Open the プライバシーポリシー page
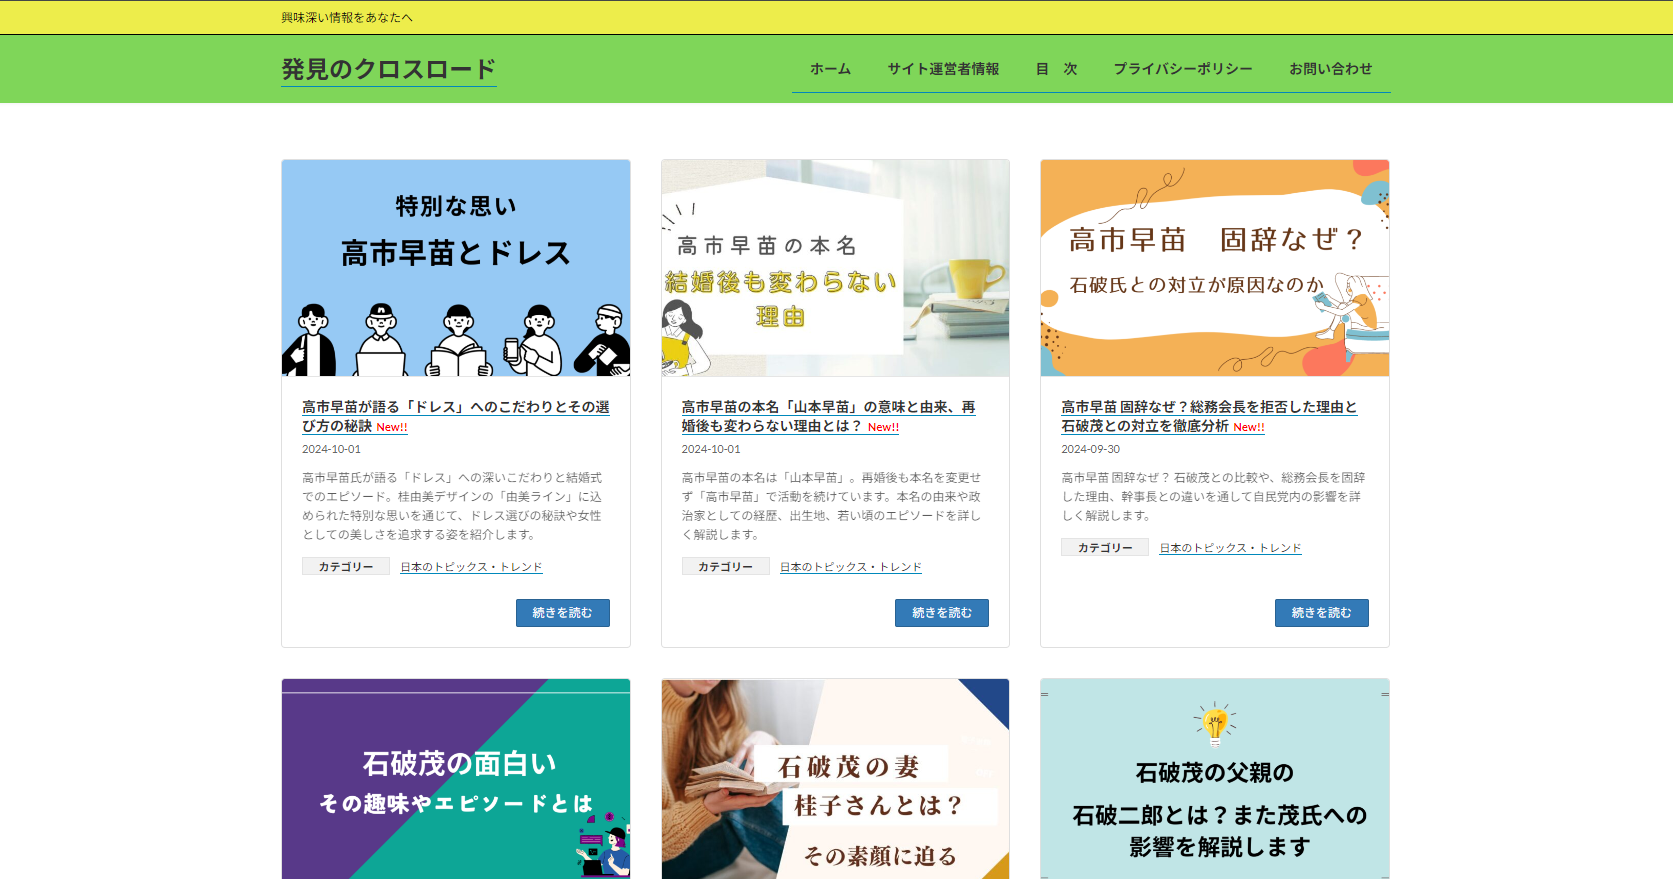Screen dimensions: 1673x879 pos(1183,69)
